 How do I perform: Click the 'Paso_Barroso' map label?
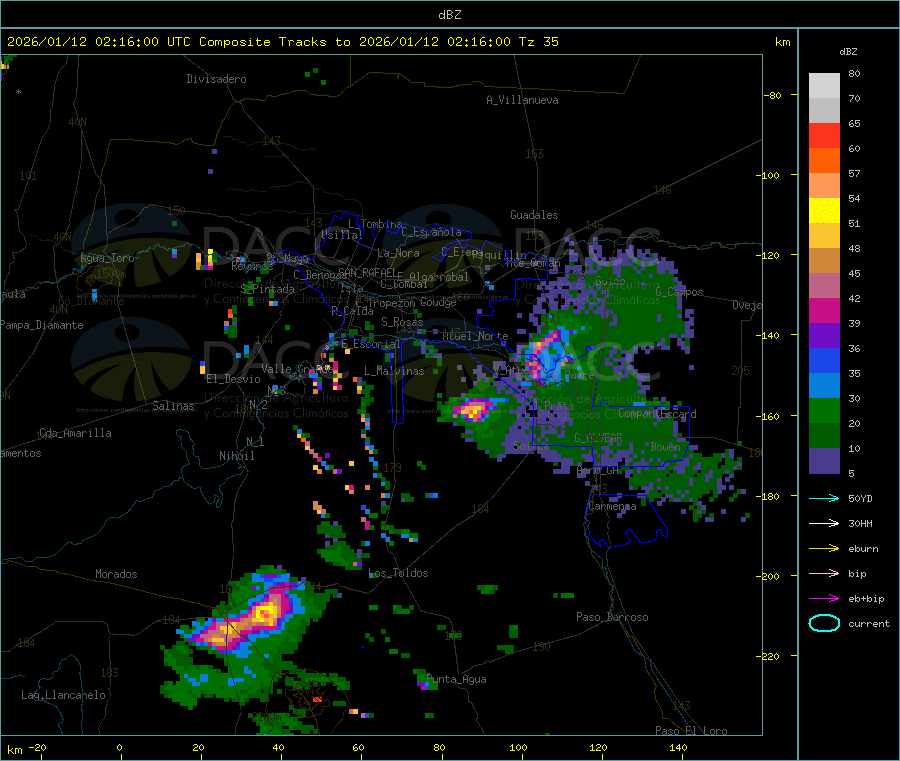coord(612,617)
